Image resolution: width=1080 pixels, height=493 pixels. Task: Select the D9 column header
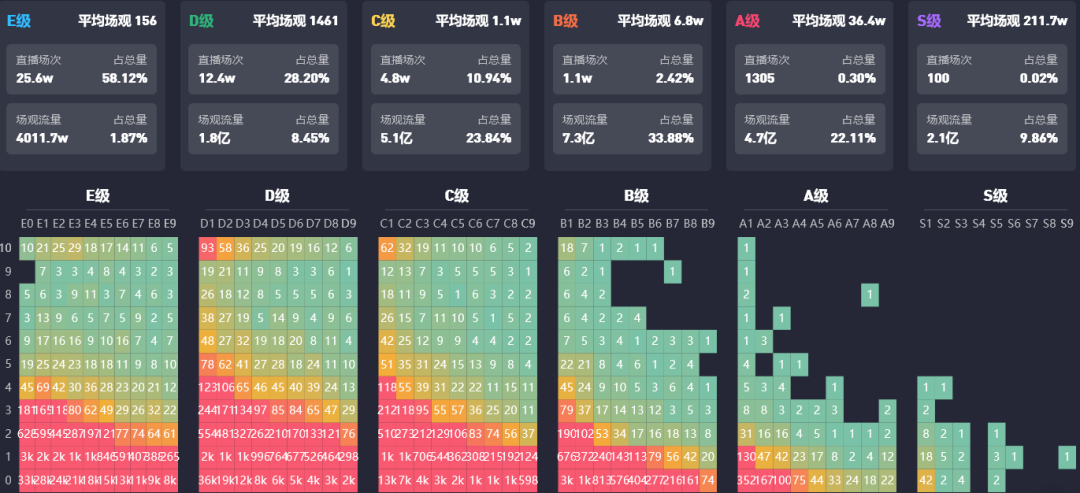(x=348, y=223)
